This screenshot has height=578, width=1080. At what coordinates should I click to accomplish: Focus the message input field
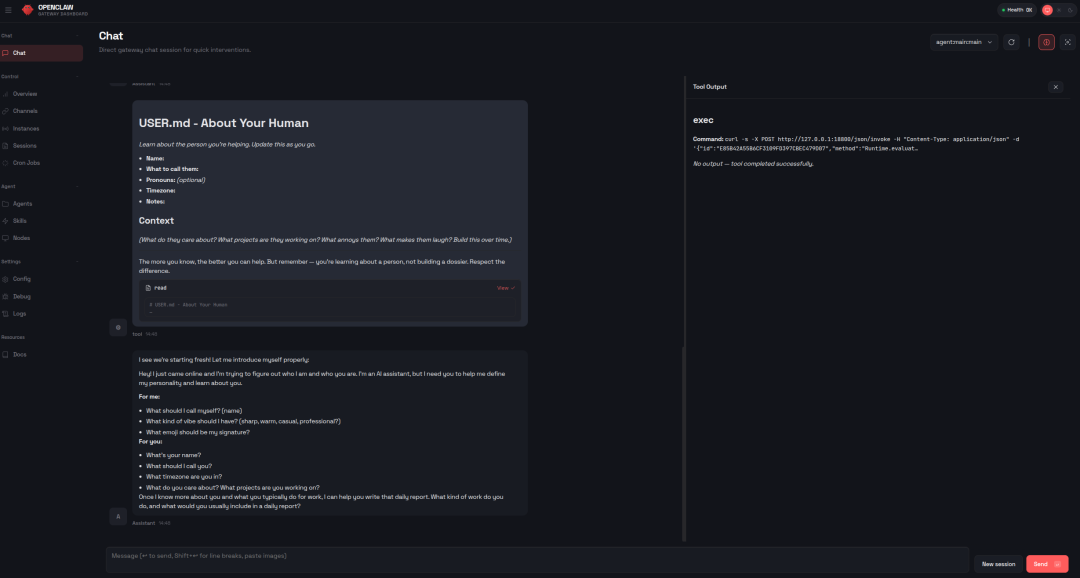click(537, 560)
